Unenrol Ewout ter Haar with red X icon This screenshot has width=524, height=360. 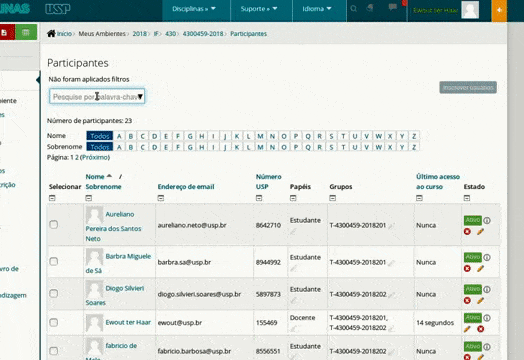coord(481,329)
